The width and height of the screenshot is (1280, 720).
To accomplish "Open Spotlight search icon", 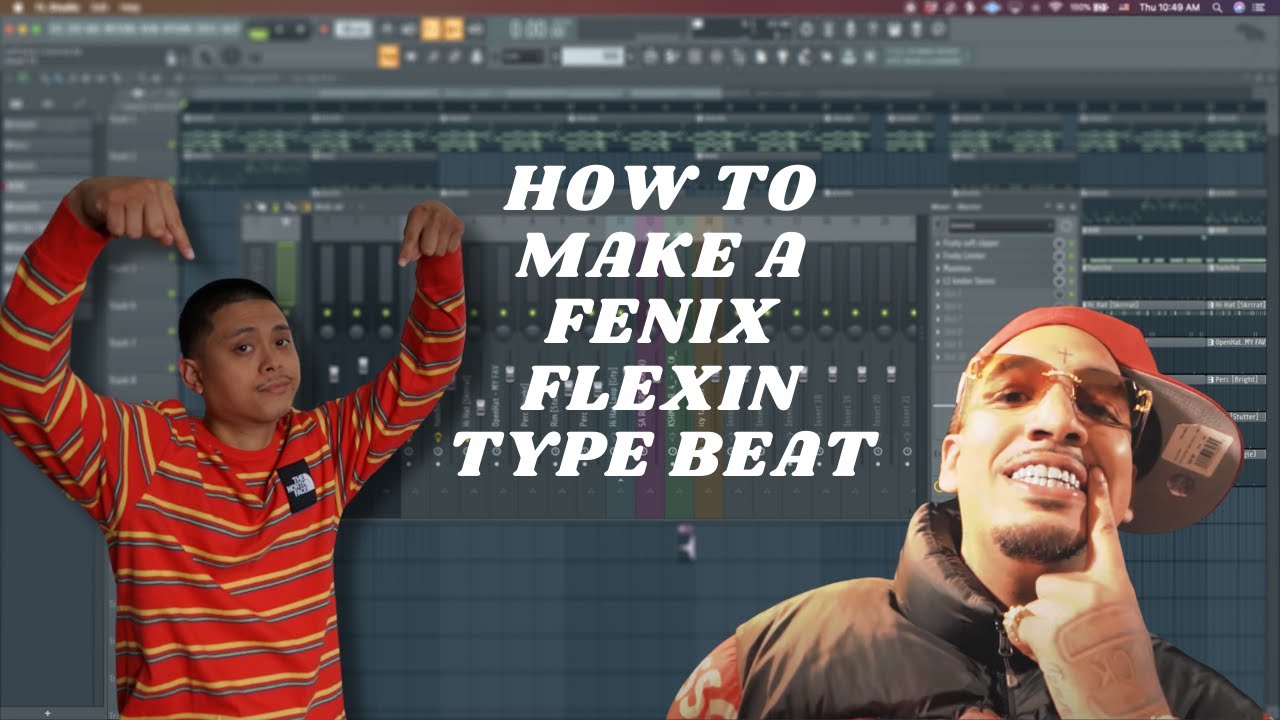I will [1215, 7].
